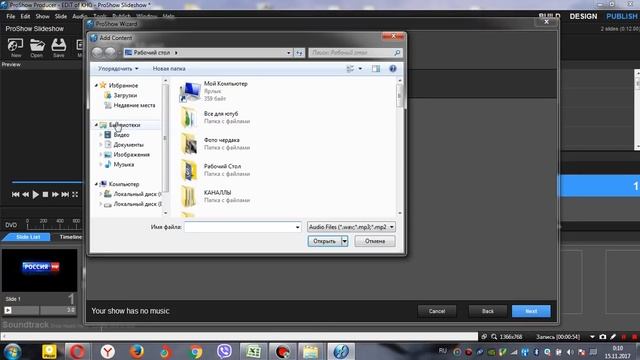Open Viber from the taskbar
The image size is (640, 360).
tap(224, 351)
